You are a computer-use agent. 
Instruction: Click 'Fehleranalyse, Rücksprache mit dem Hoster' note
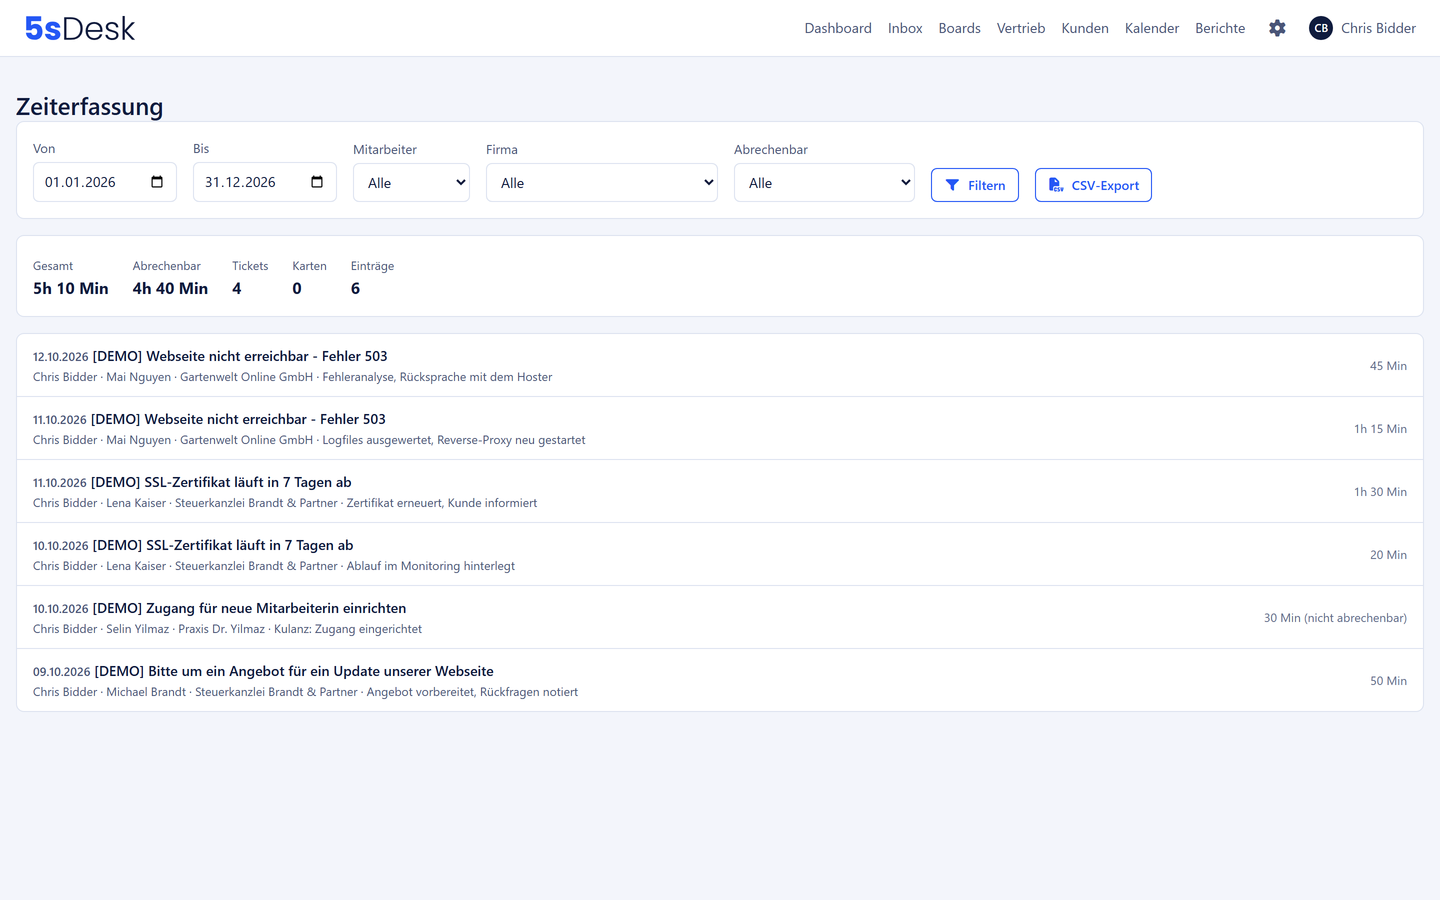[437, 377]
